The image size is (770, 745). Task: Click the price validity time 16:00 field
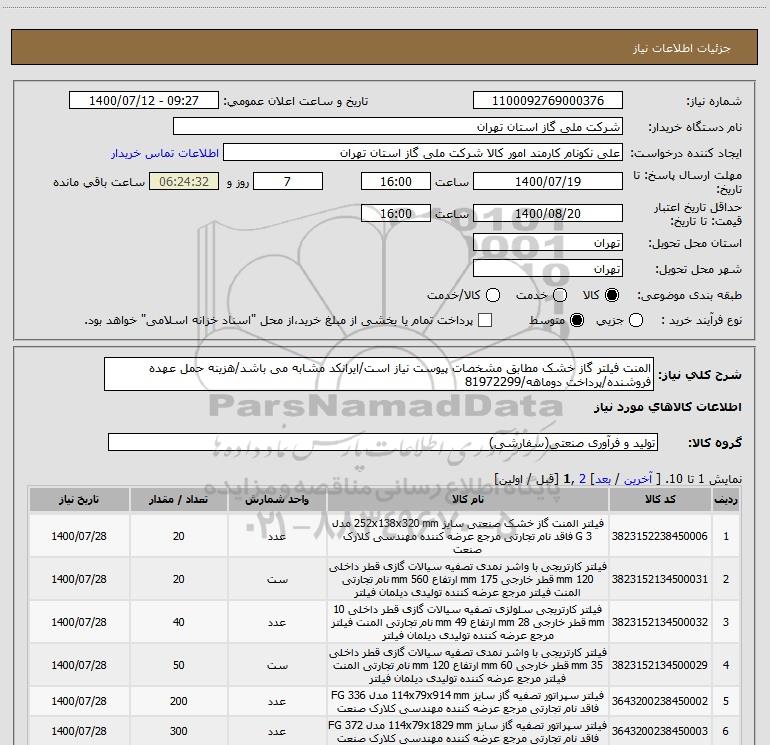tap(396, 213)
